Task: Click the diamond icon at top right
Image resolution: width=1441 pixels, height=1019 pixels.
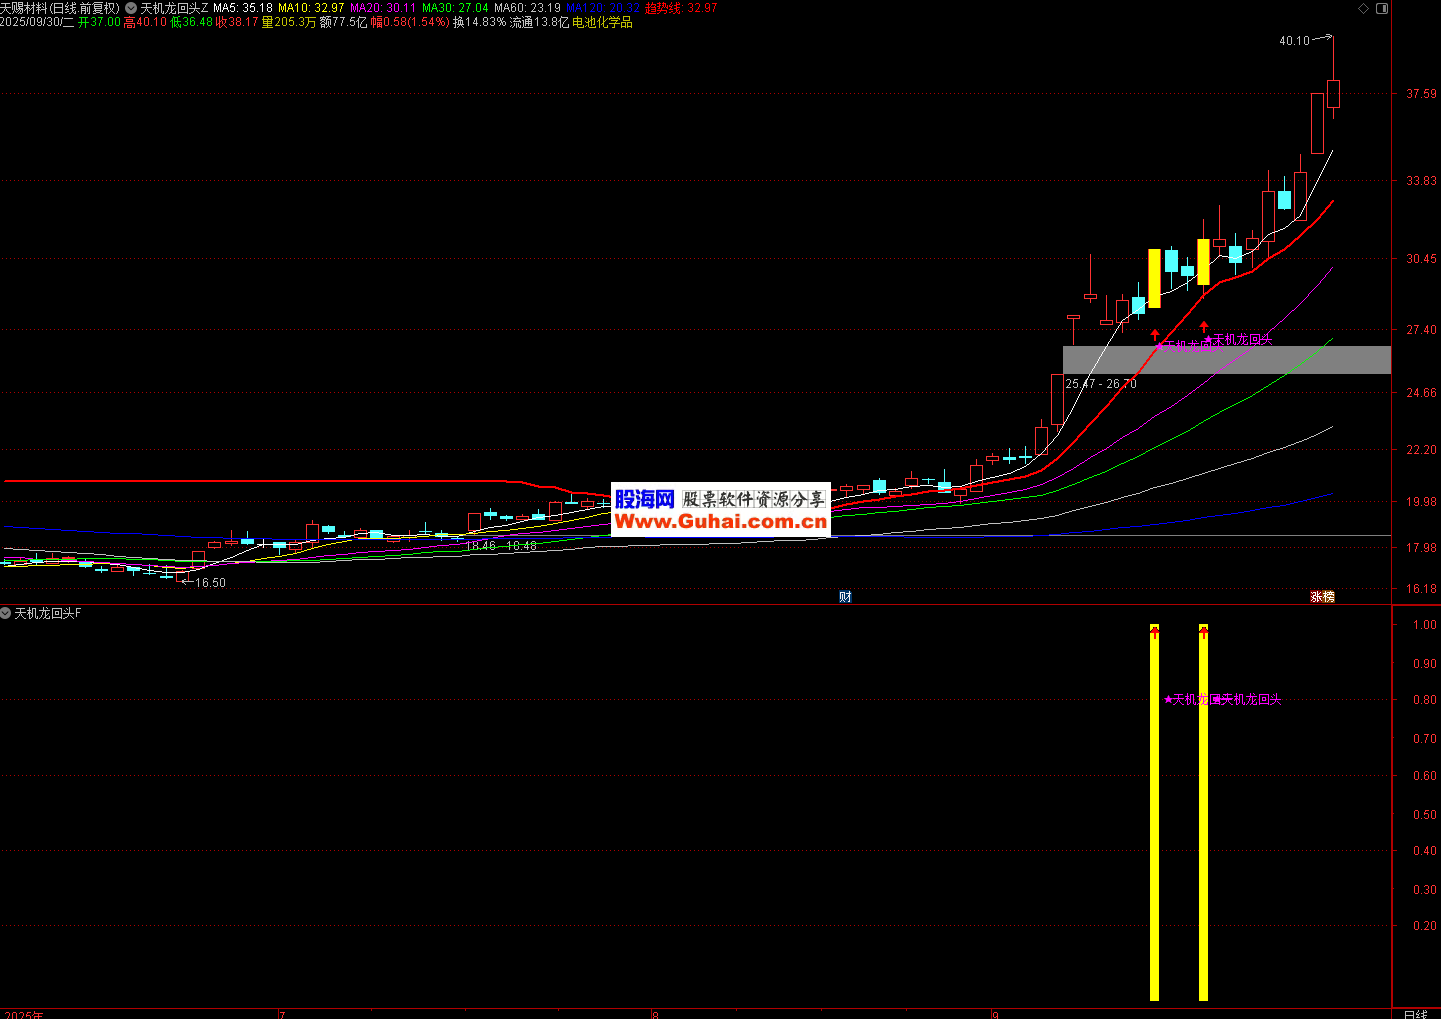Action: pos(1363,8)
